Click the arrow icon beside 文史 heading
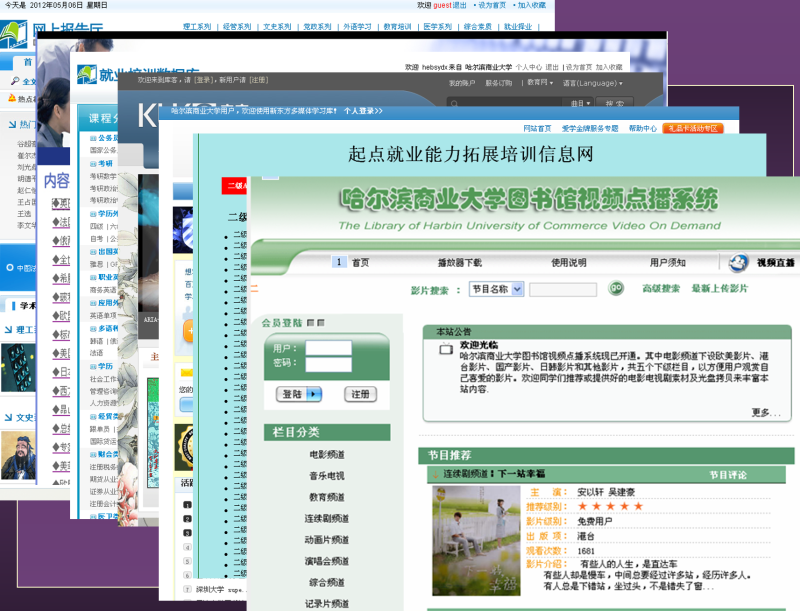The width and height of the screenshot is (800, 611). point(8,418)
